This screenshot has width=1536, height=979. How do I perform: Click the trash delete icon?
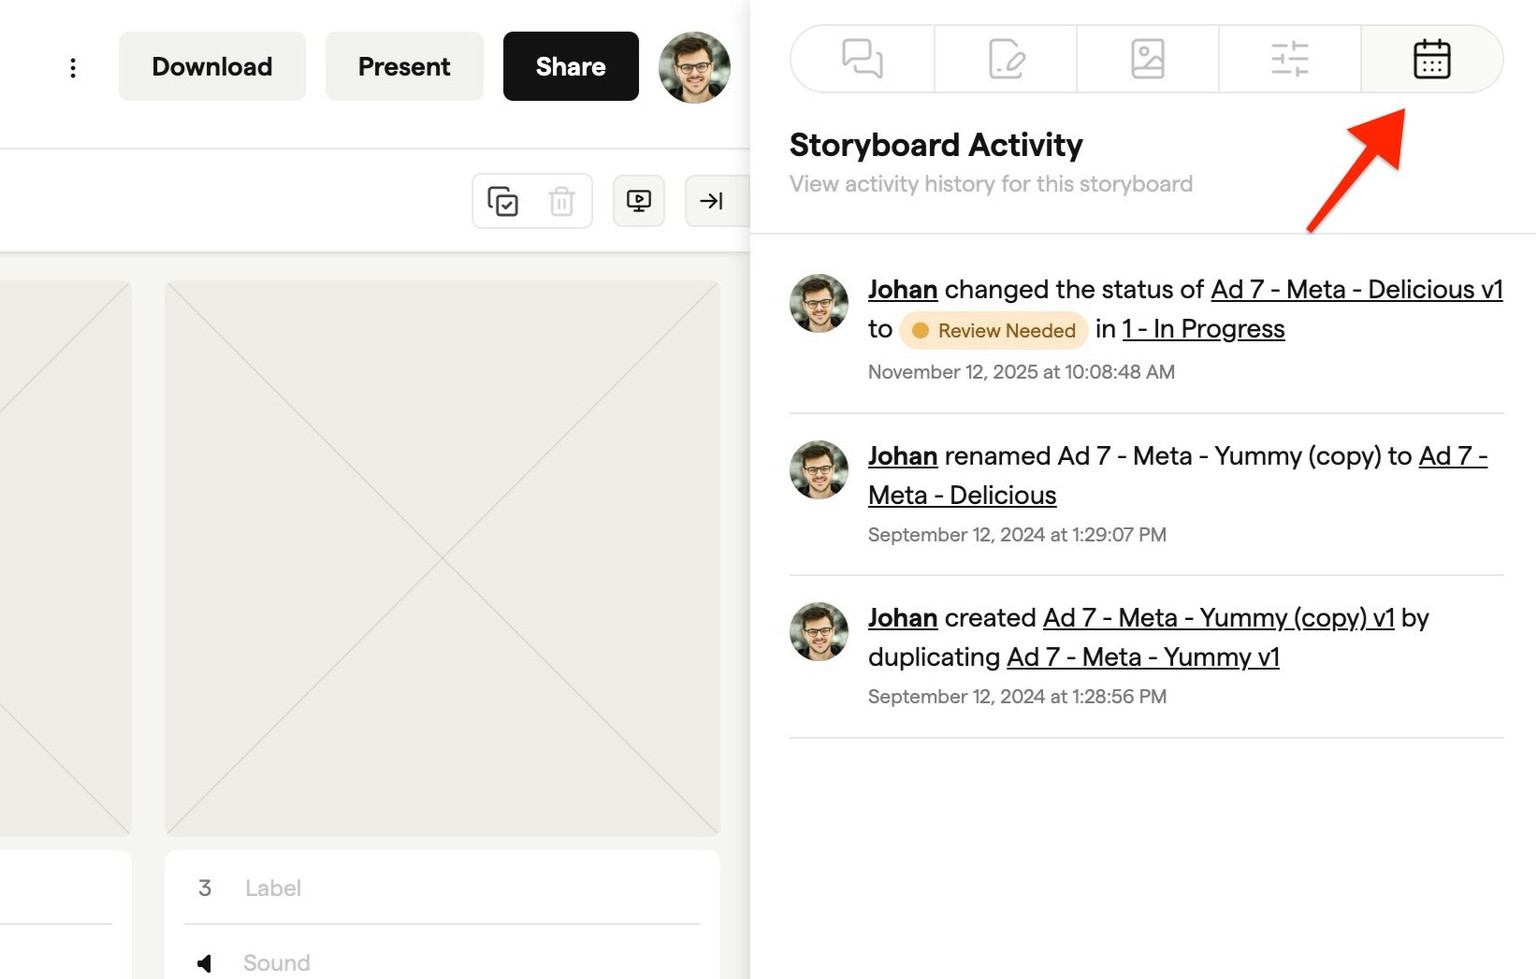pos(561,201)
